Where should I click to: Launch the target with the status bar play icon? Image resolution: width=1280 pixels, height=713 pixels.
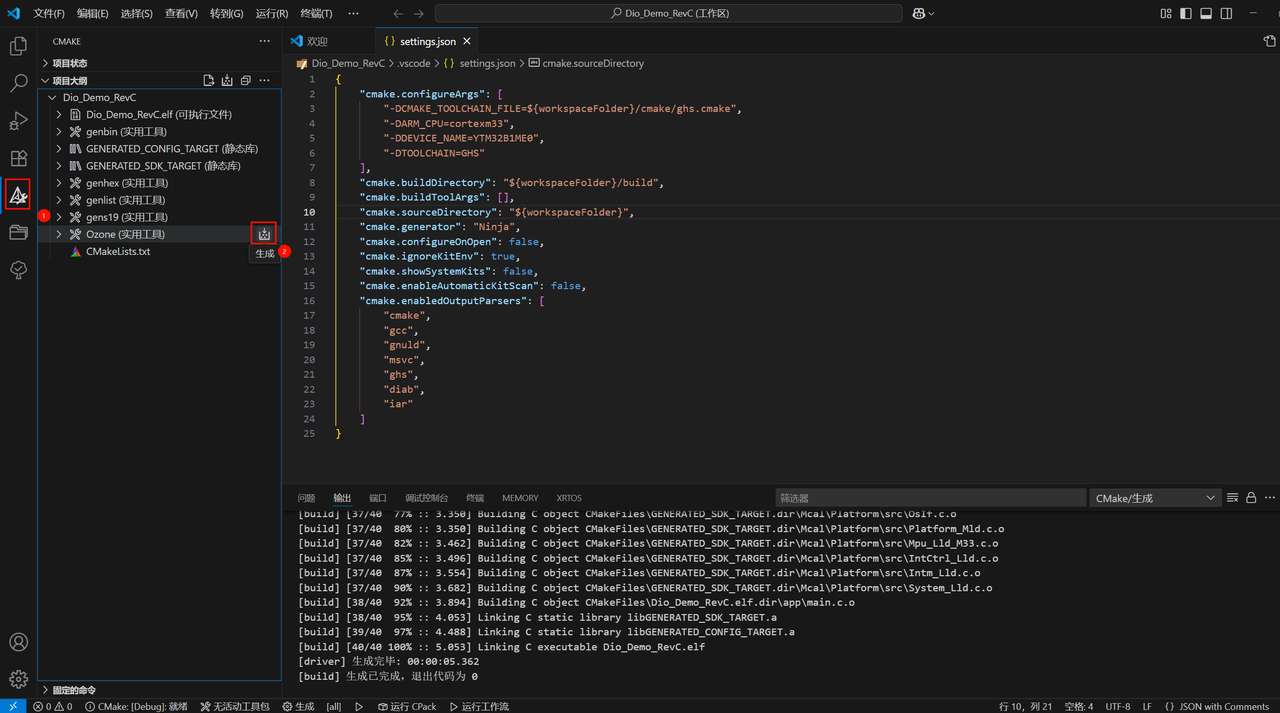359,706
